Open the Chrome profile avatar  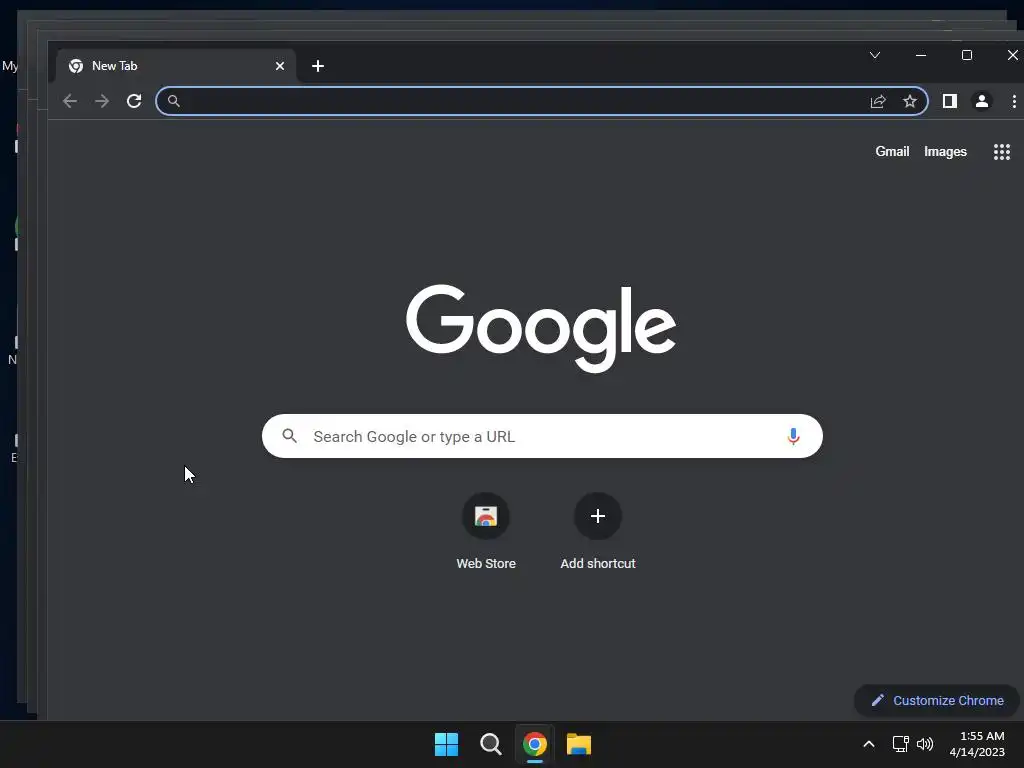click(982, 101)
